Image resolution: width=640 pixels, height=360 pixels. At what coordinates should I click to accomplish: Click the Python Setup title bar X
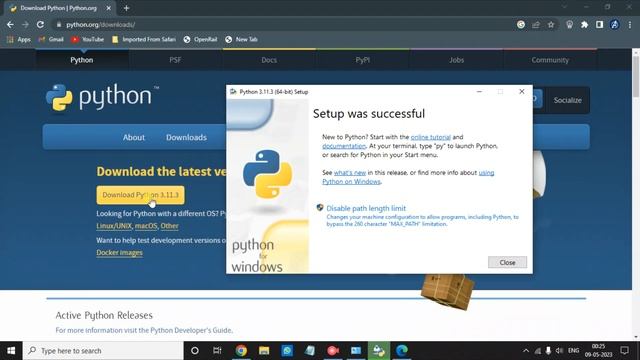pyautogui.click(x=522, y=92)
